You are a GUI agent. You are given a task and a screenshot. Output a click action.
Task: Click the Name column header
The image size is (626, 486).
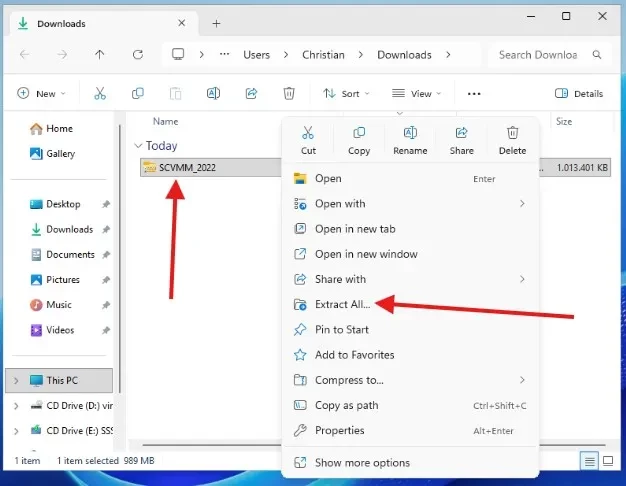coord(165,121)
